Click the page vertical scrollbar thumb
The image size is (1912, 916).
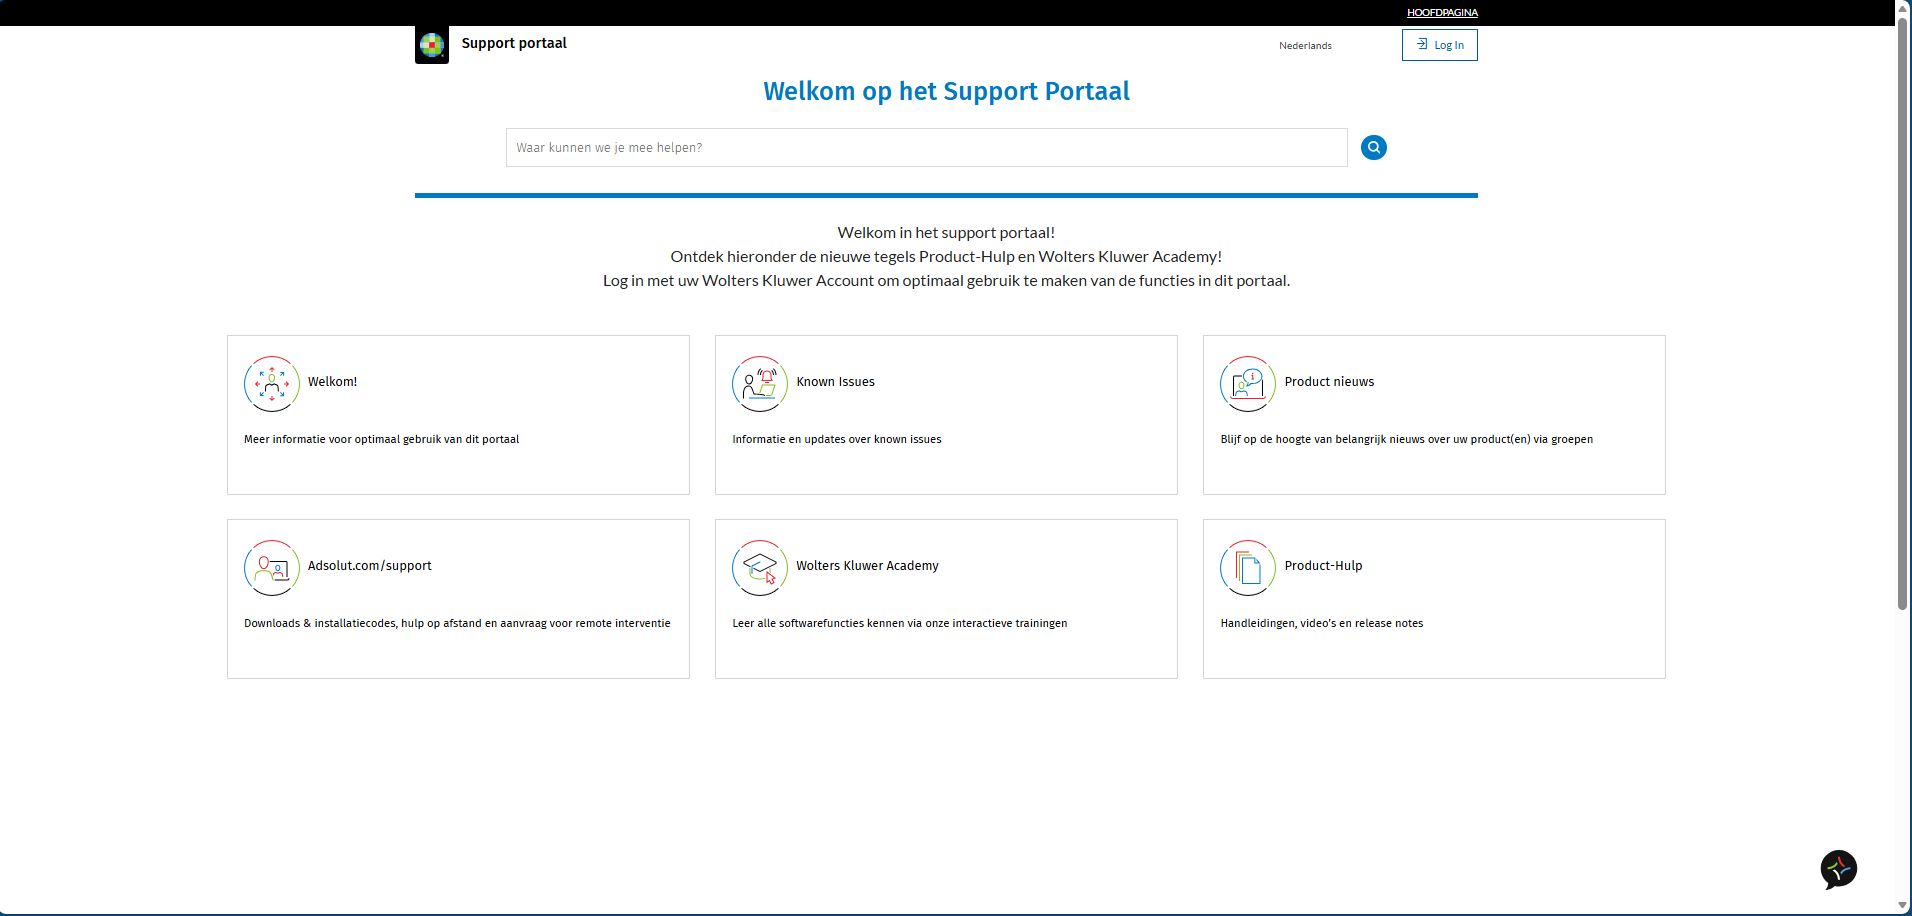pyautogui.click(x=1902, y=312)
